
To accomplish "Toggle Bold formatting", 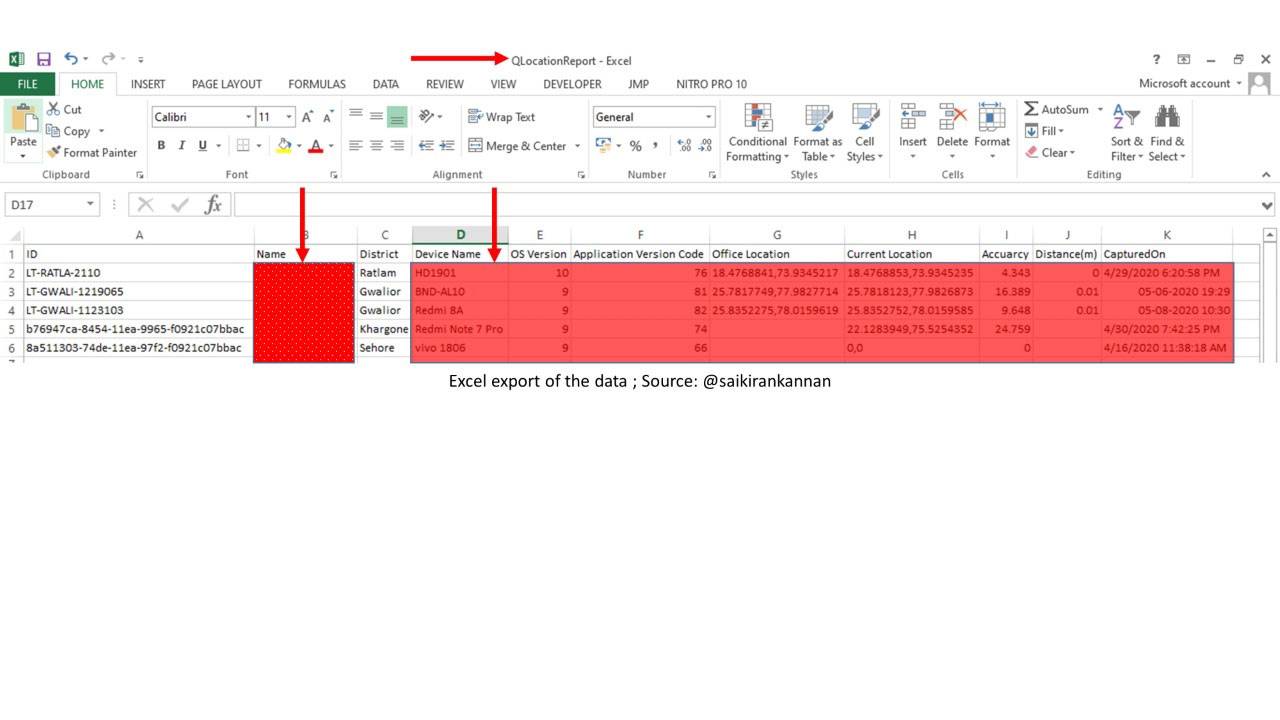I will point(161,146).
